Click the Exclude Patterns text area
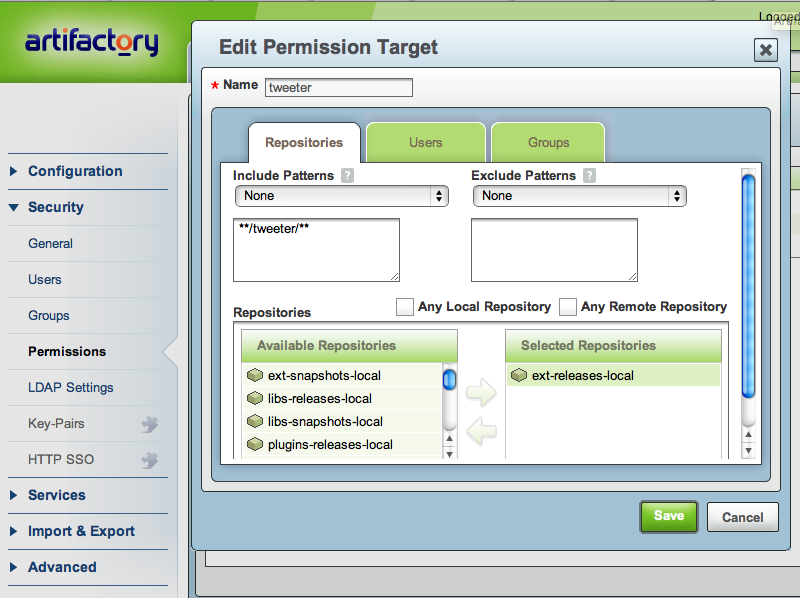 click(554, 250)
